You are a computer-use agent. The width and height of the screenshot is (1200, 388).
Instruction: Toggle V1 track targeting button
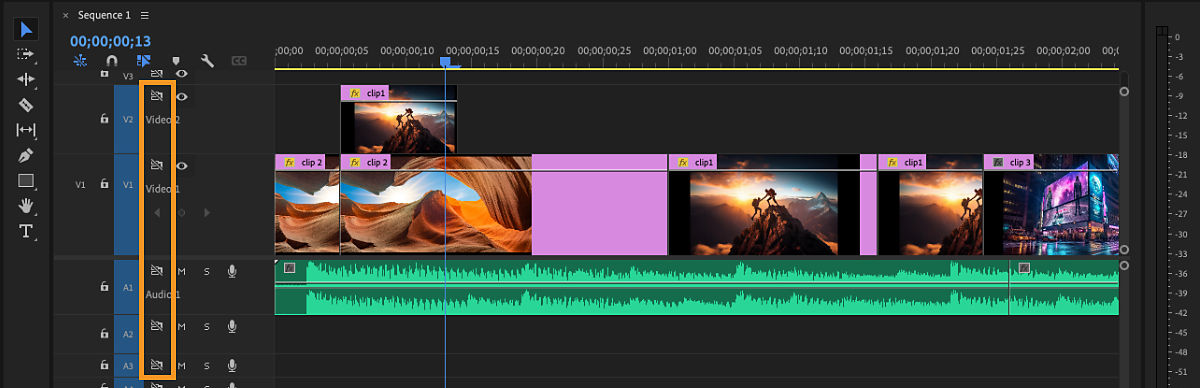tap(127, 185)
